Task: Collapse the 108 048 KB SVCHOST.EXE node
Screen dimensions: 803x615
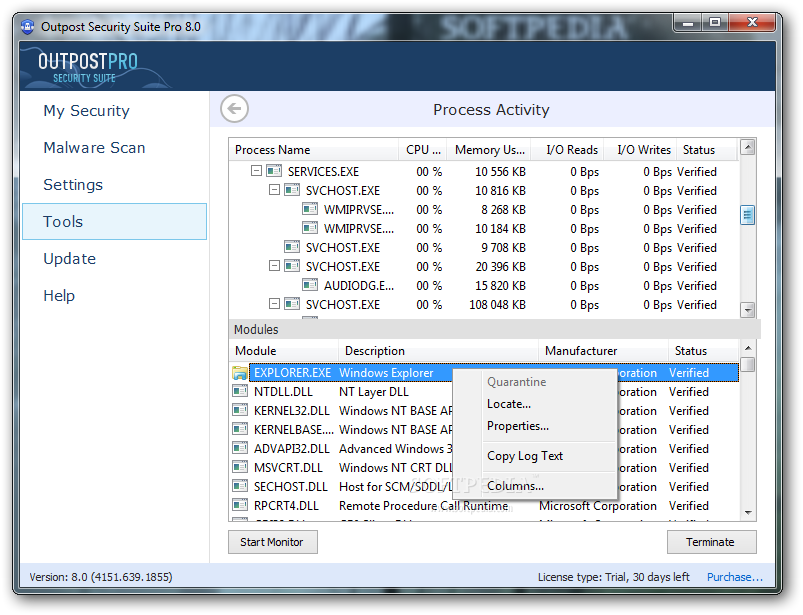Action: point(274,304)
